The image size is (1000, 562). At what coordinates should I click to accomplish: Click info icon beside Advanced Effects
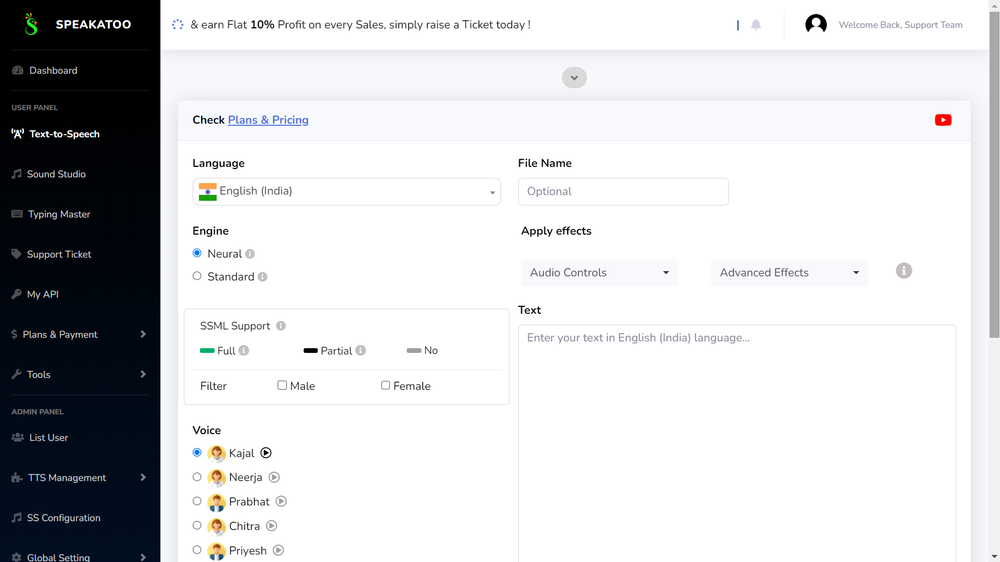pyautogui.click(x=904, y=271)
